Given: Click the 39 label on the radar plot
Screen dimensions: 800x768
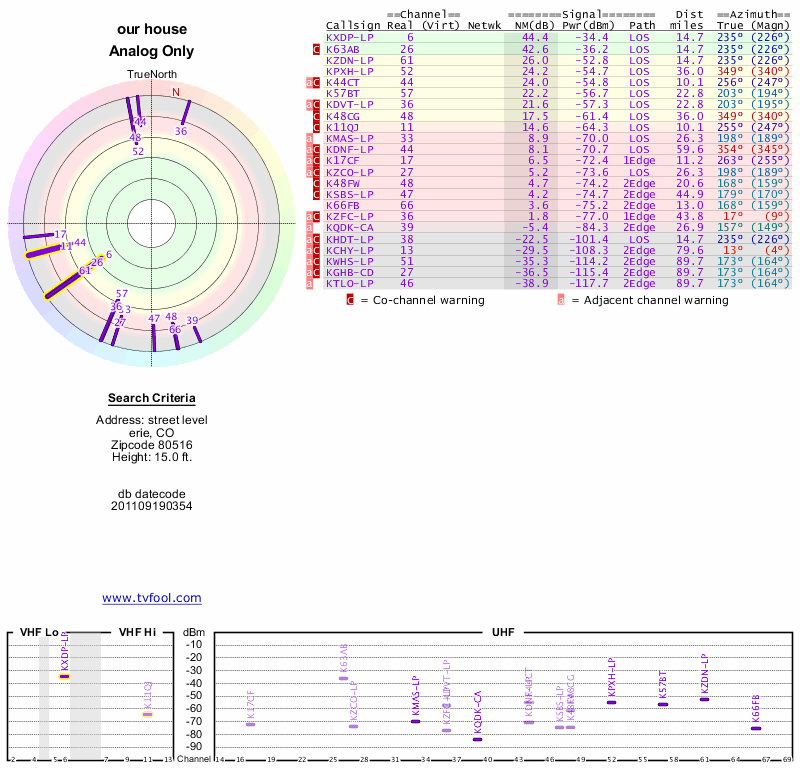Looking at the screenshot, I should click(x=192, y=320).
